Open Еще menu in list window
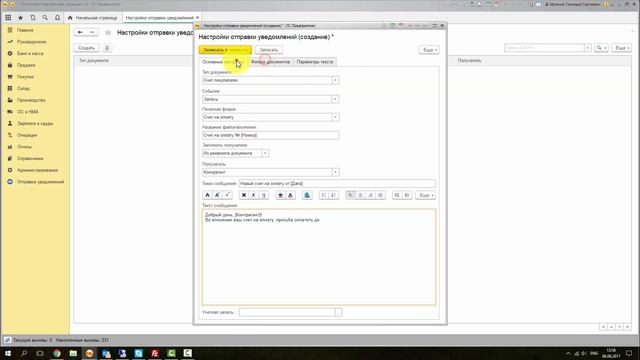 (x=621, y=48)
